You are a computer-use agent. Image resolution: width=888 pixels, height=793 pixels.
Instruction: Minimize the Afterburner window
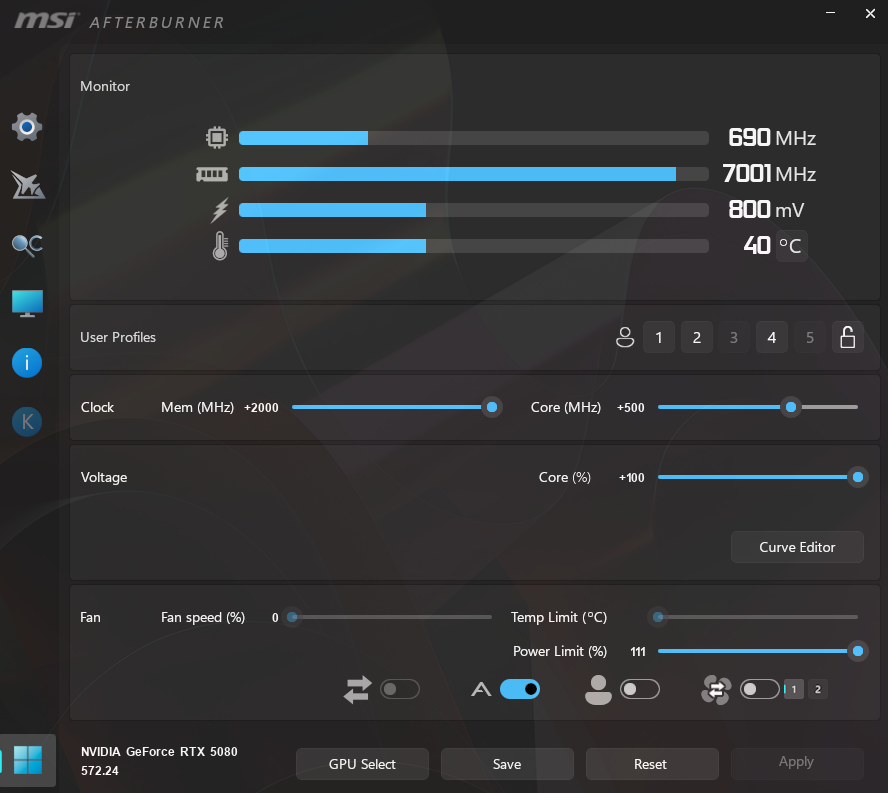(830, 12)
